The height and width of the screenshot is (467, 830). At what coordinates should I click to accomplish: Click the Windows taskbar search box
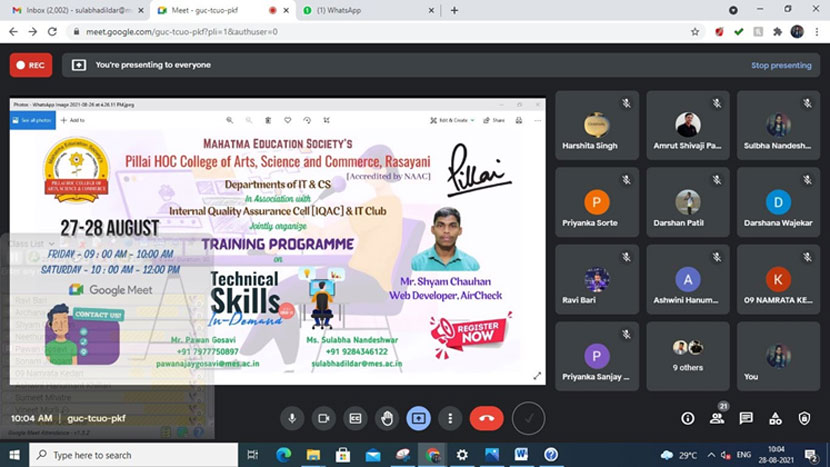coord(130,455)
